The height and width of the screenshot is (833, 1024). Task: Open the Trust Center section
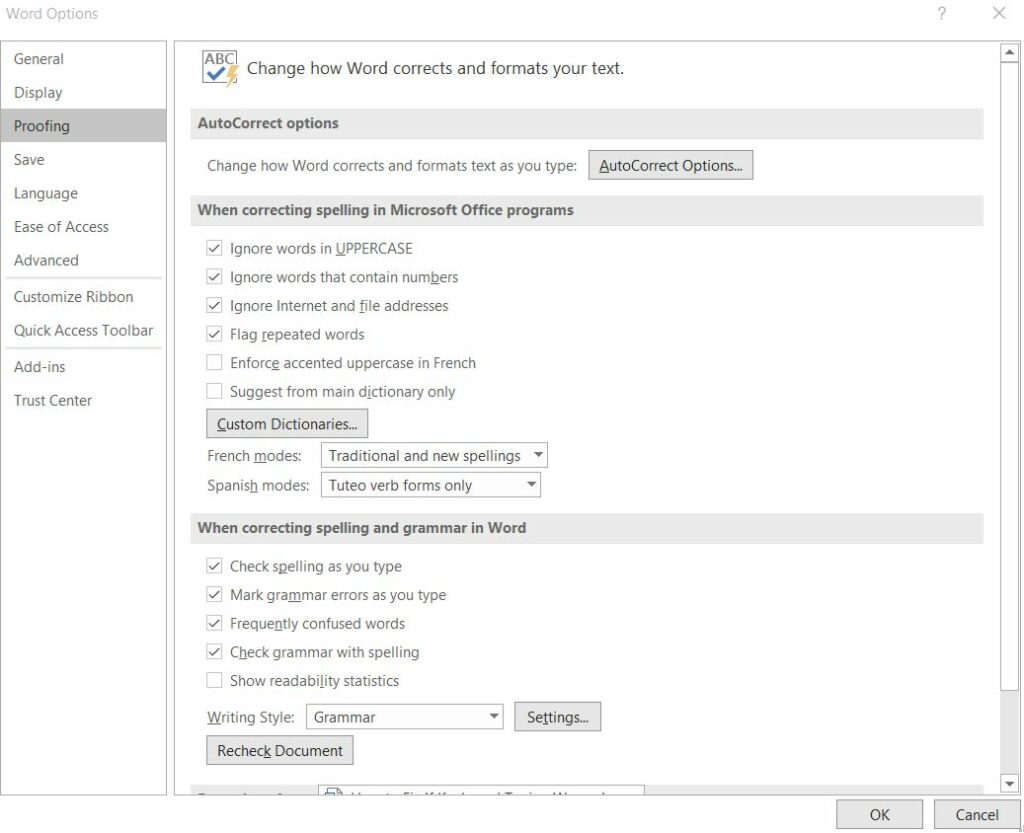[x=53, y=400]
